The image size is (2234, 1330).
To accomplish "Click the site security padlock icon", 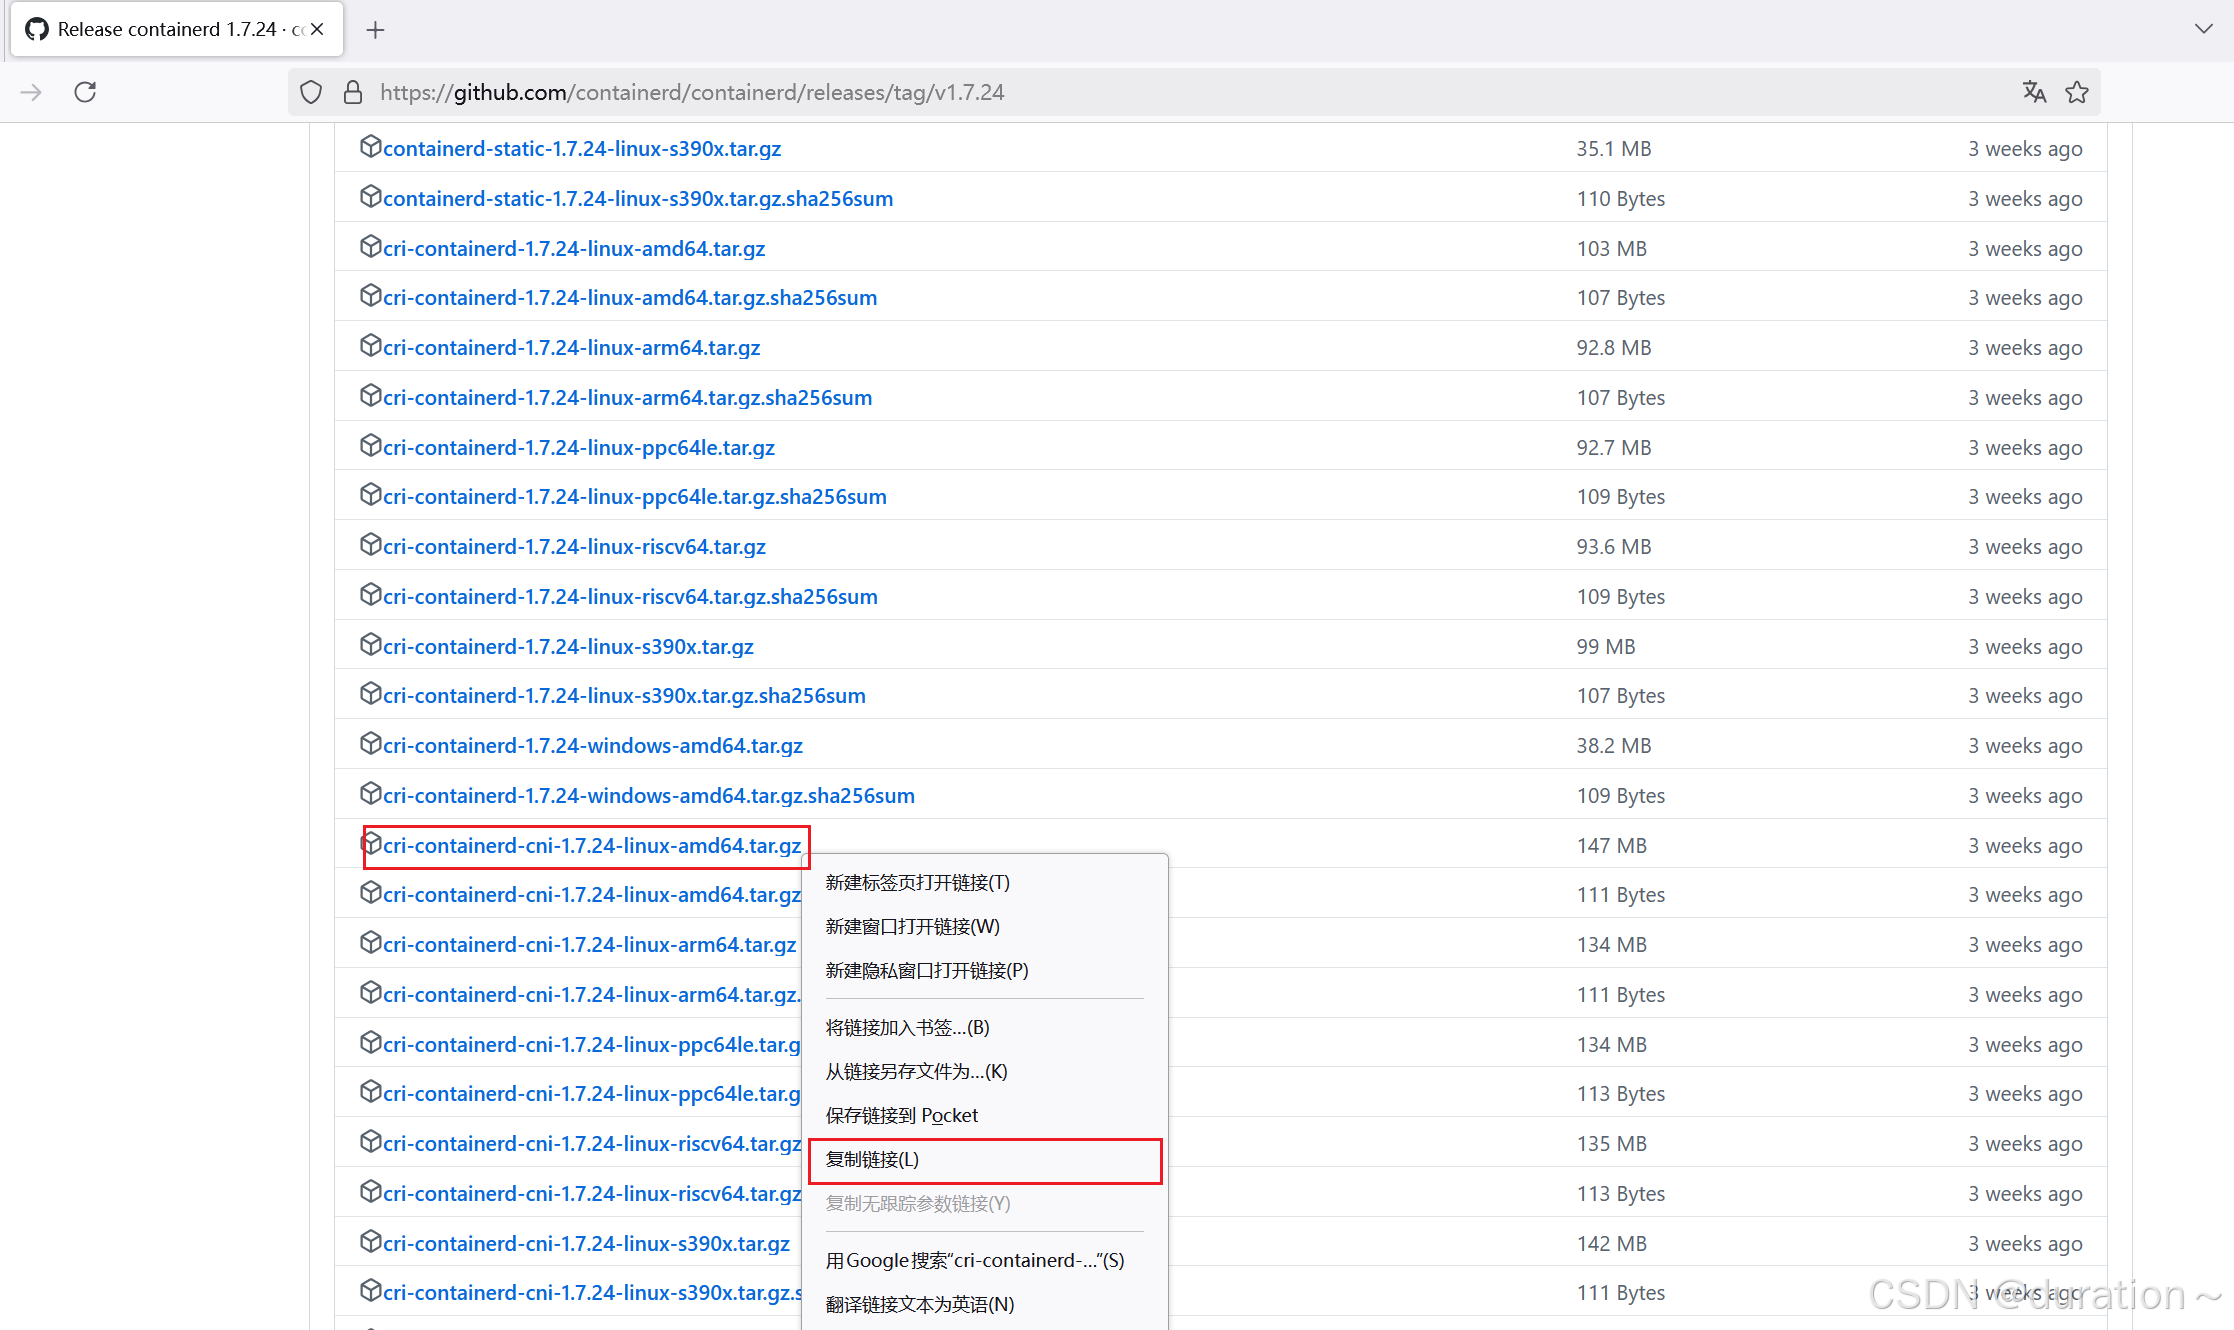I will 352,92.
